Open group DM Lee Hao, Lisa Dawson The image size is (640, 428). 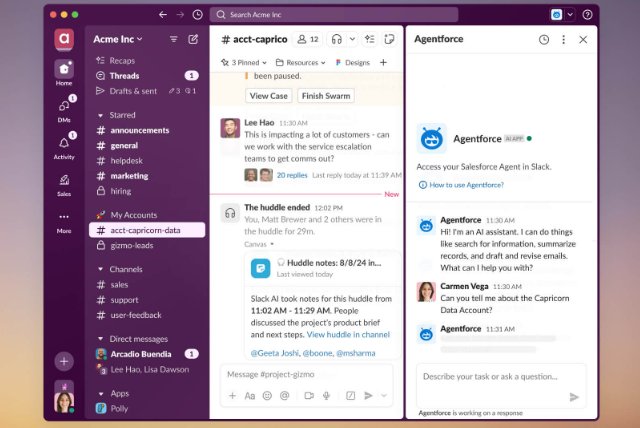[147, 369]
